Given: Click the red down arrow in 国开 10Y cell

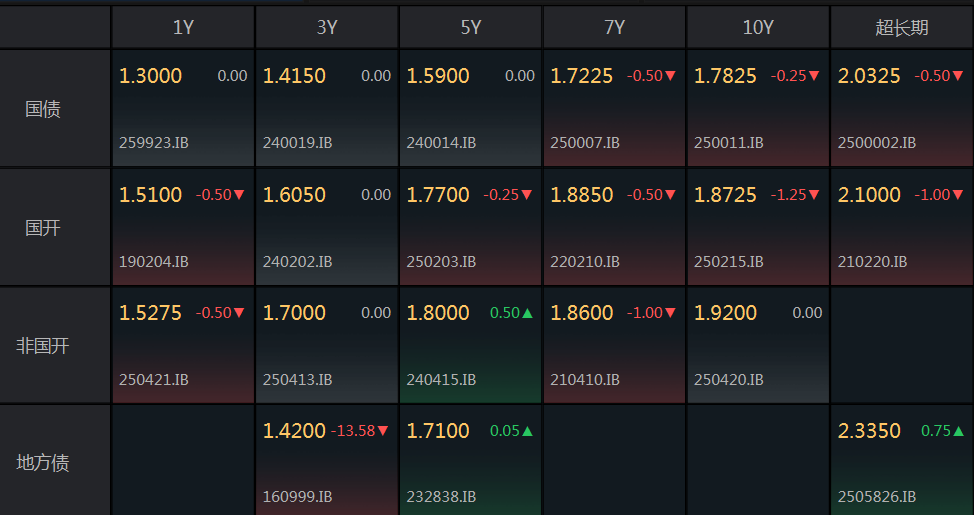Looking at the screenshot, I should [814, 195].
